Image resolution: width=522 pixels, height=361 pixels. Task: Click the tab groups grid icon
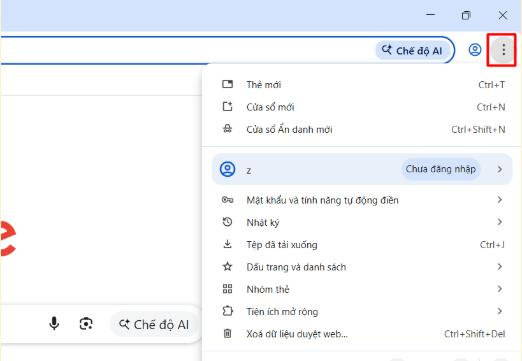[227, 289]
